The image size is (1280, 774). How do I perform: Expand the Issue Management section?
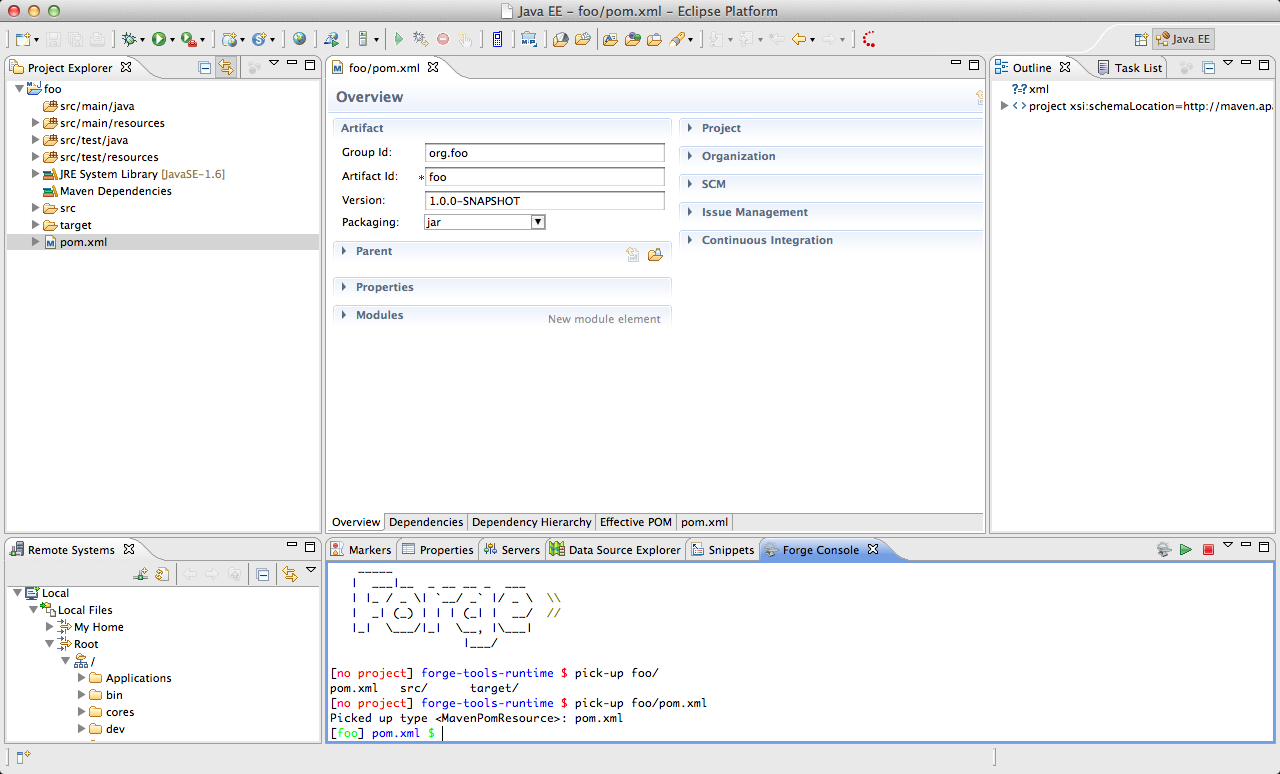(690, 212)
